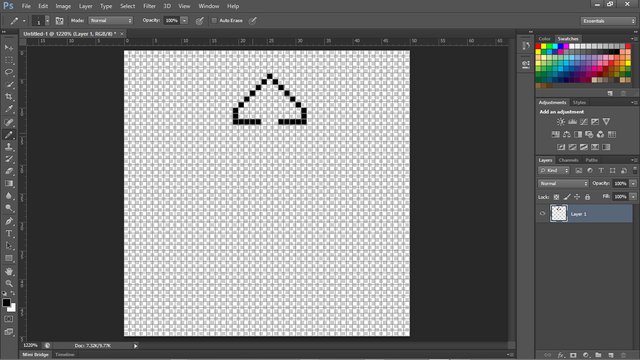Open the File menu
Image resolution: width=640 pixels, height=360 pixels.
(x=26, y=6)
